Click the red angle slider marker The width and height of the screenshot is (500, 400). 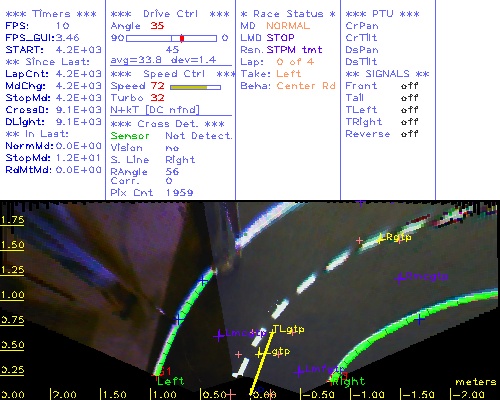pos(182,38)
